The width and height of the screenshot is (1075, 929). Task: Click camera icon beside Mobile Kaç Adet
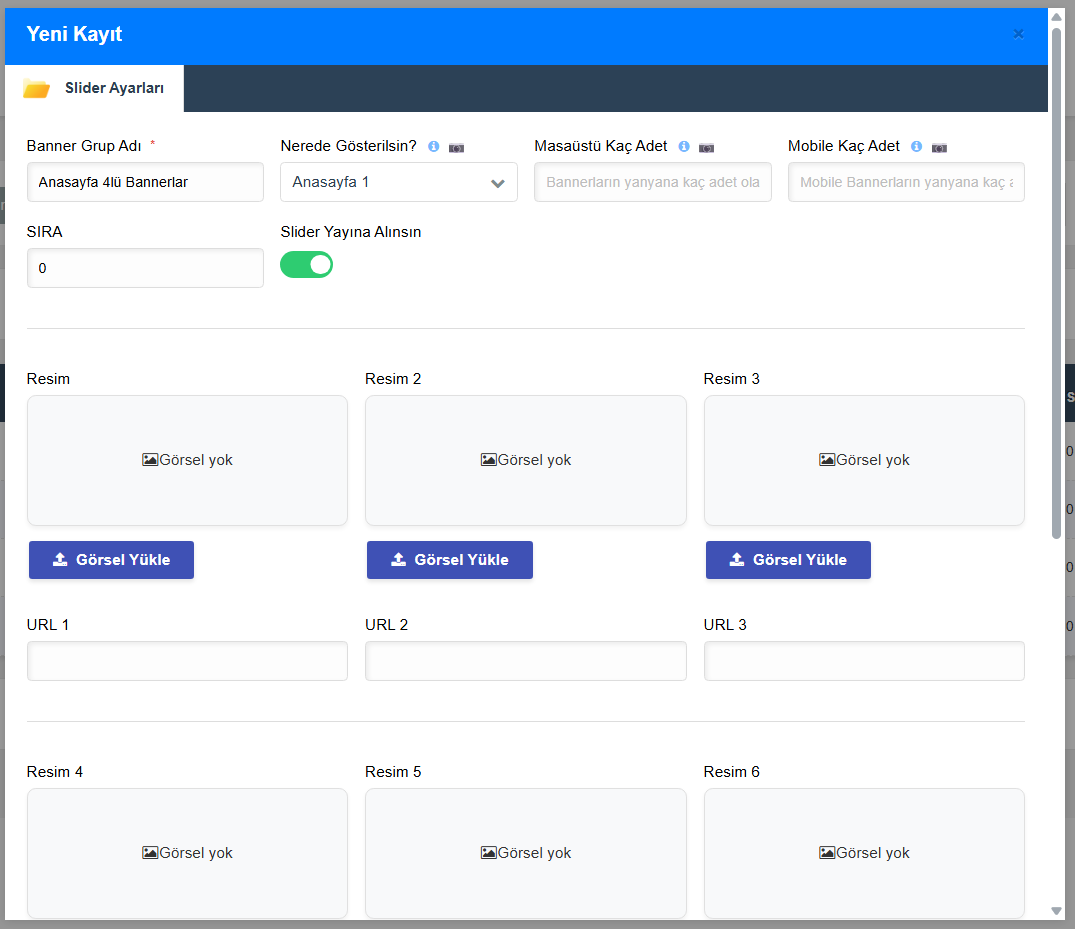tap(939, 147)
